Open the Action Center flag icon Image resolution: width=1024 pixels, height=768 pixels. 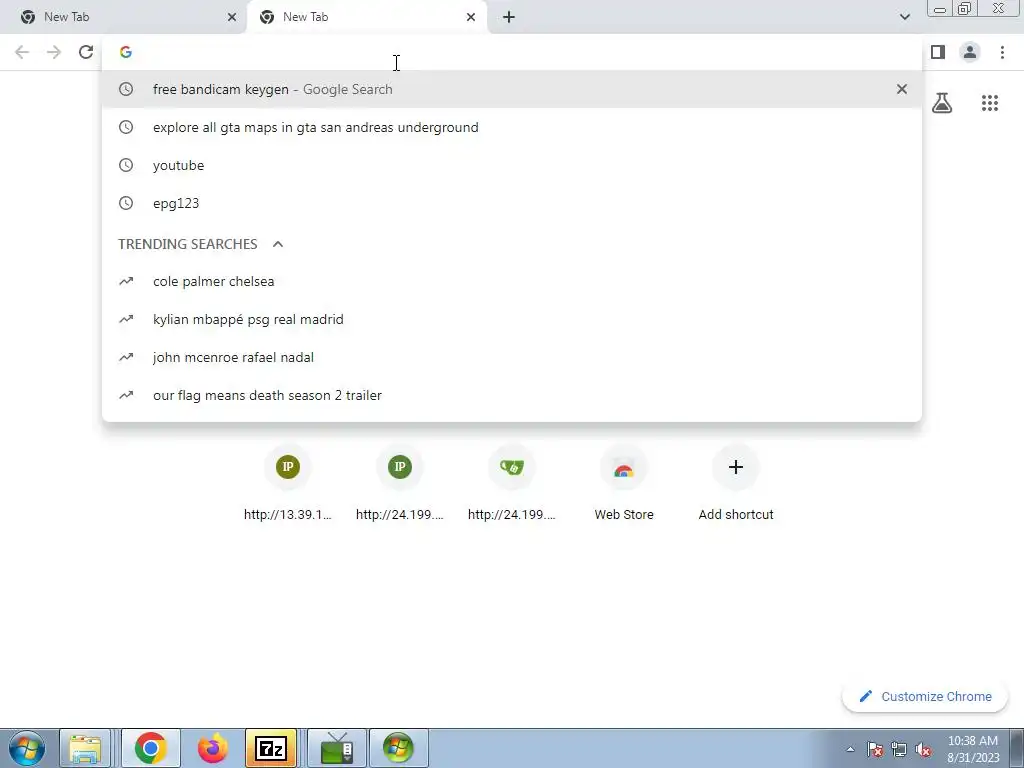tap(875, 749)
